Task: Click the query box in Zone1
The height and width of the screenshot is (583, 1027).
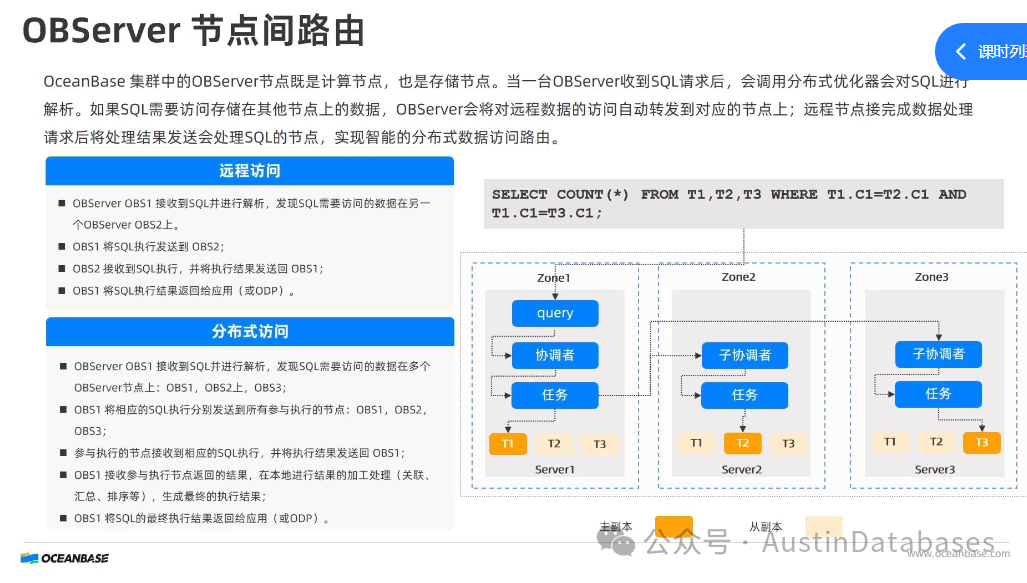Action: [555, 313]
